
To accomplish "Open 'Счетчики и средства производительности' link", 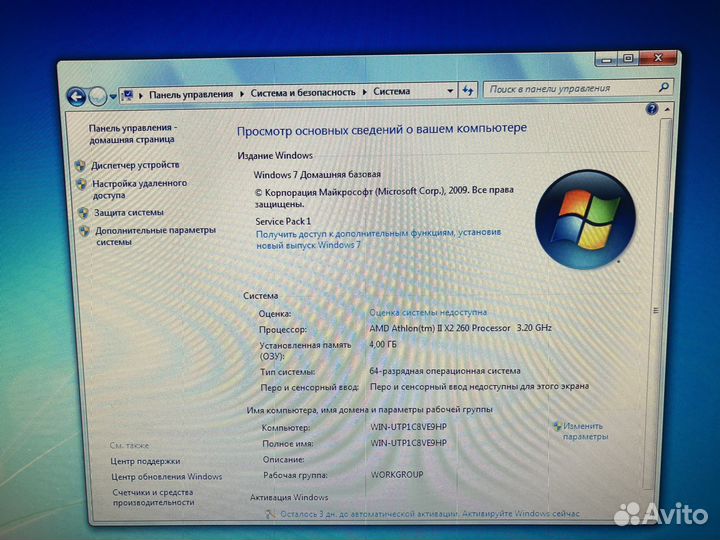I will (153, 497).
